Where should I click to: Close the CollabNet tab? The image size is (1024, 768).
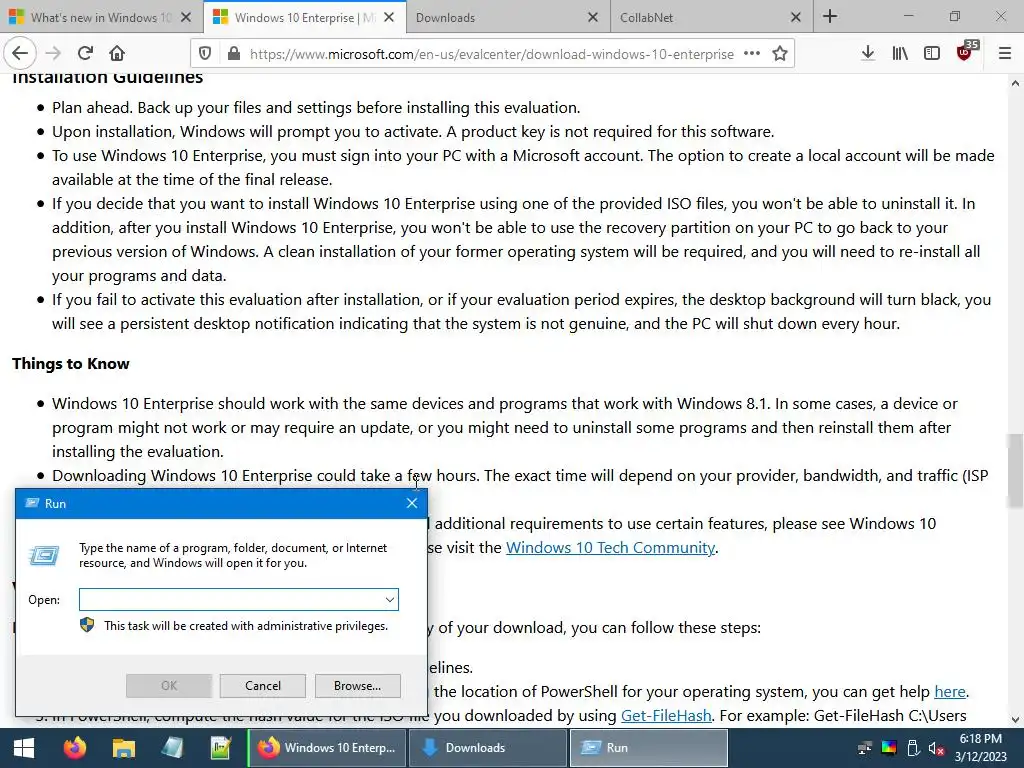(795, 18)
